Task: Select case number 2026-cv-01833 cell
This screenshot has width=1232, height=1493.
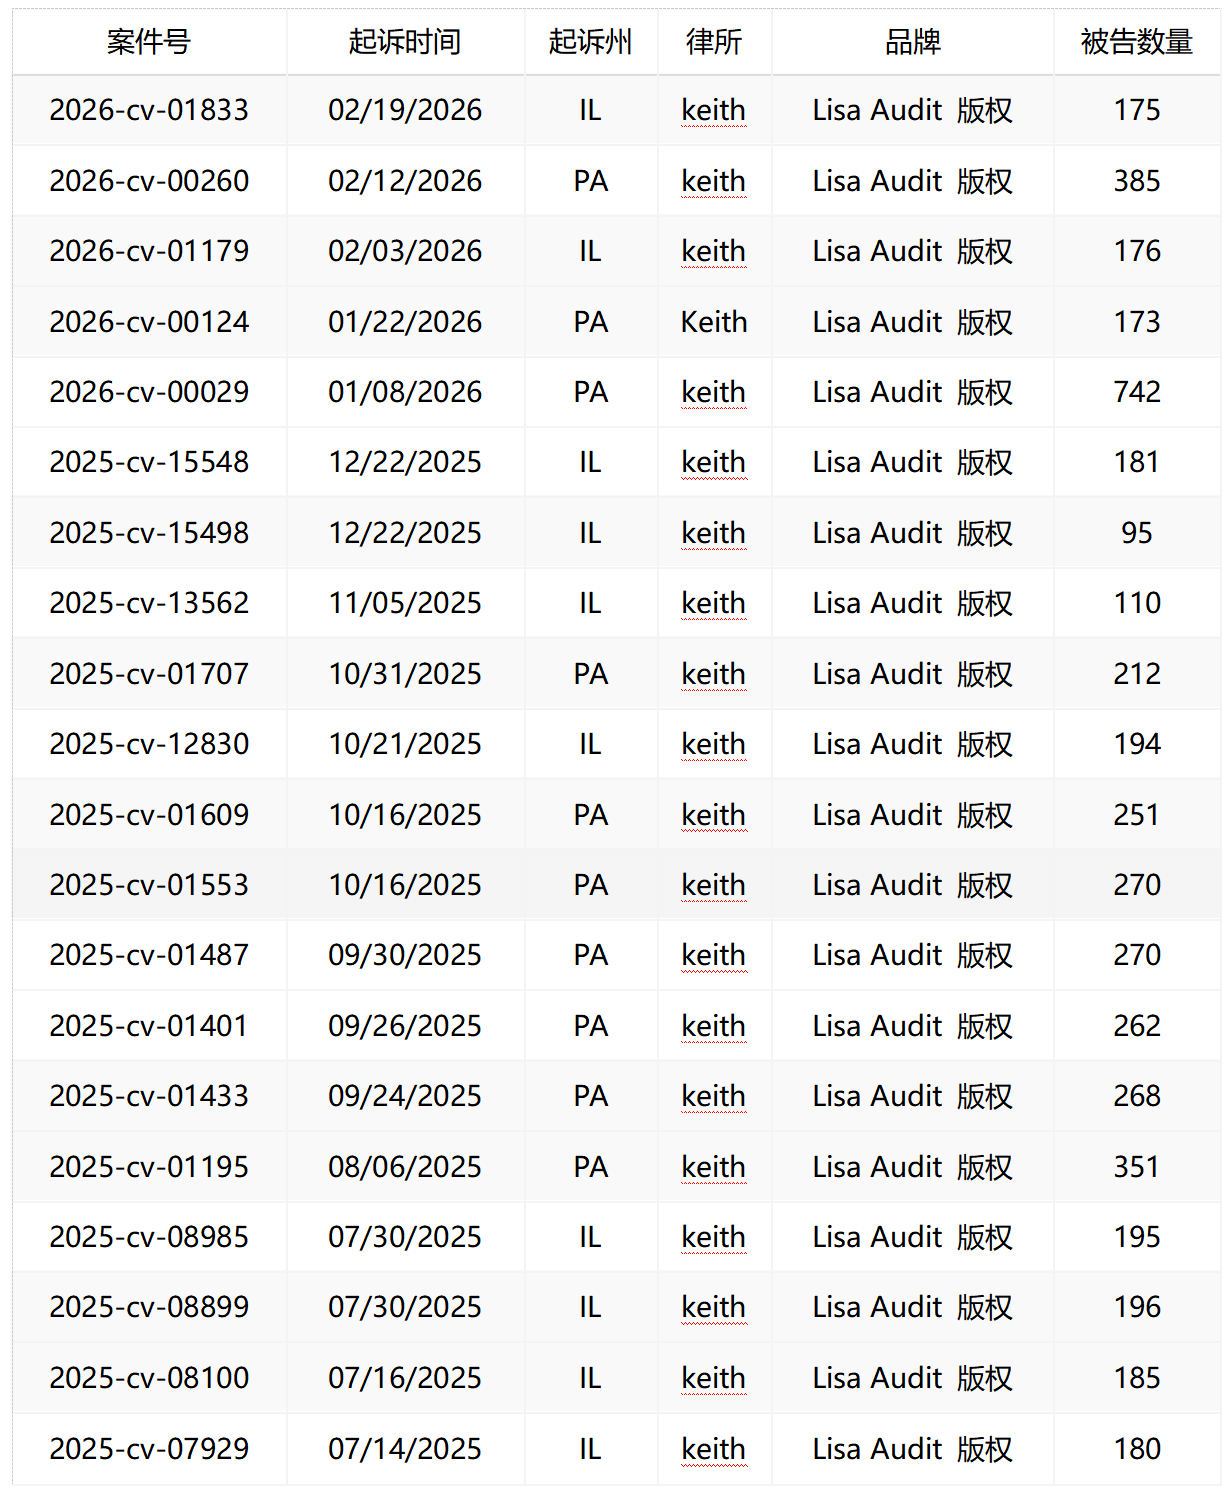Action: (x=149, y=110)
